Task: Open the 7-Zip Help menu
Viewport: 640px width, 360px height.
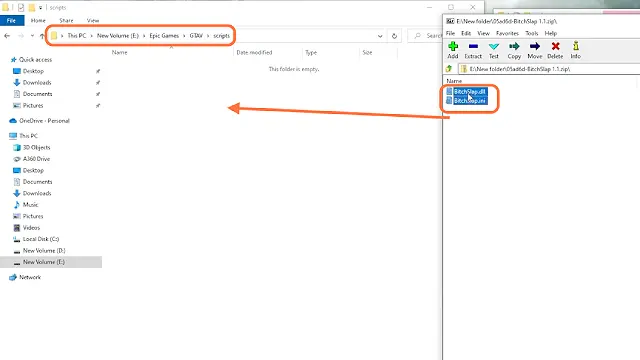Action: click(551, 33)
